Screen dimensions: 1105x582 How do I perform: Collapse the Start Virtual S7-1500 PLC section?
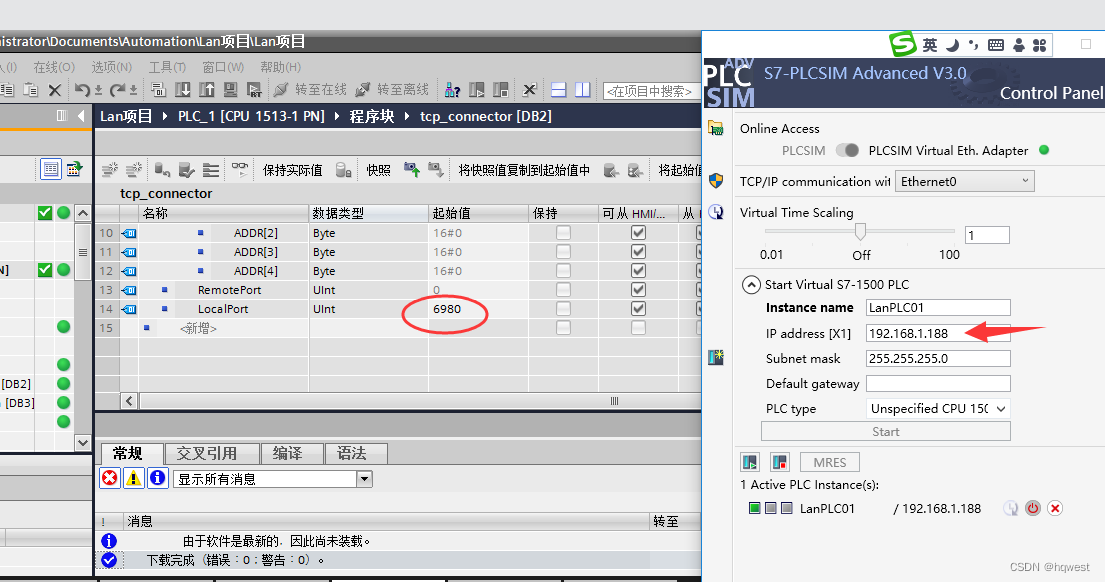(751, 285)
